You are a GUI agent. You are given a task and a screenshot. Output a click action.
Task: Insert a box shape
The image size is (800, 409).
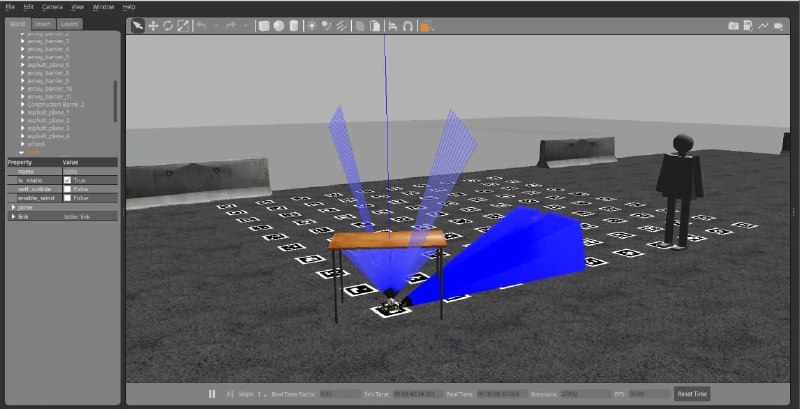[x=264, y=26]
